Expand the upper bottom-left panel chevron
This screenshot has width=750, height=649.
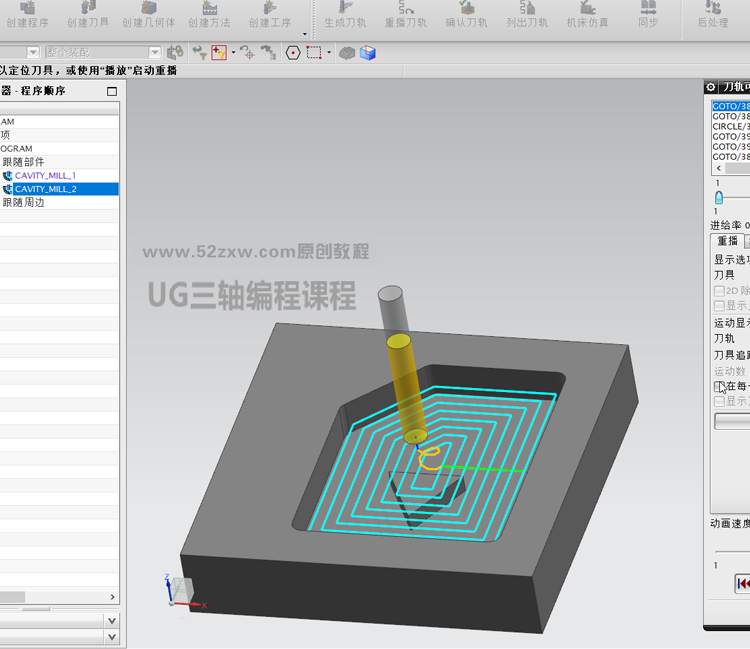pyautogui.click(x=111, y=621)
